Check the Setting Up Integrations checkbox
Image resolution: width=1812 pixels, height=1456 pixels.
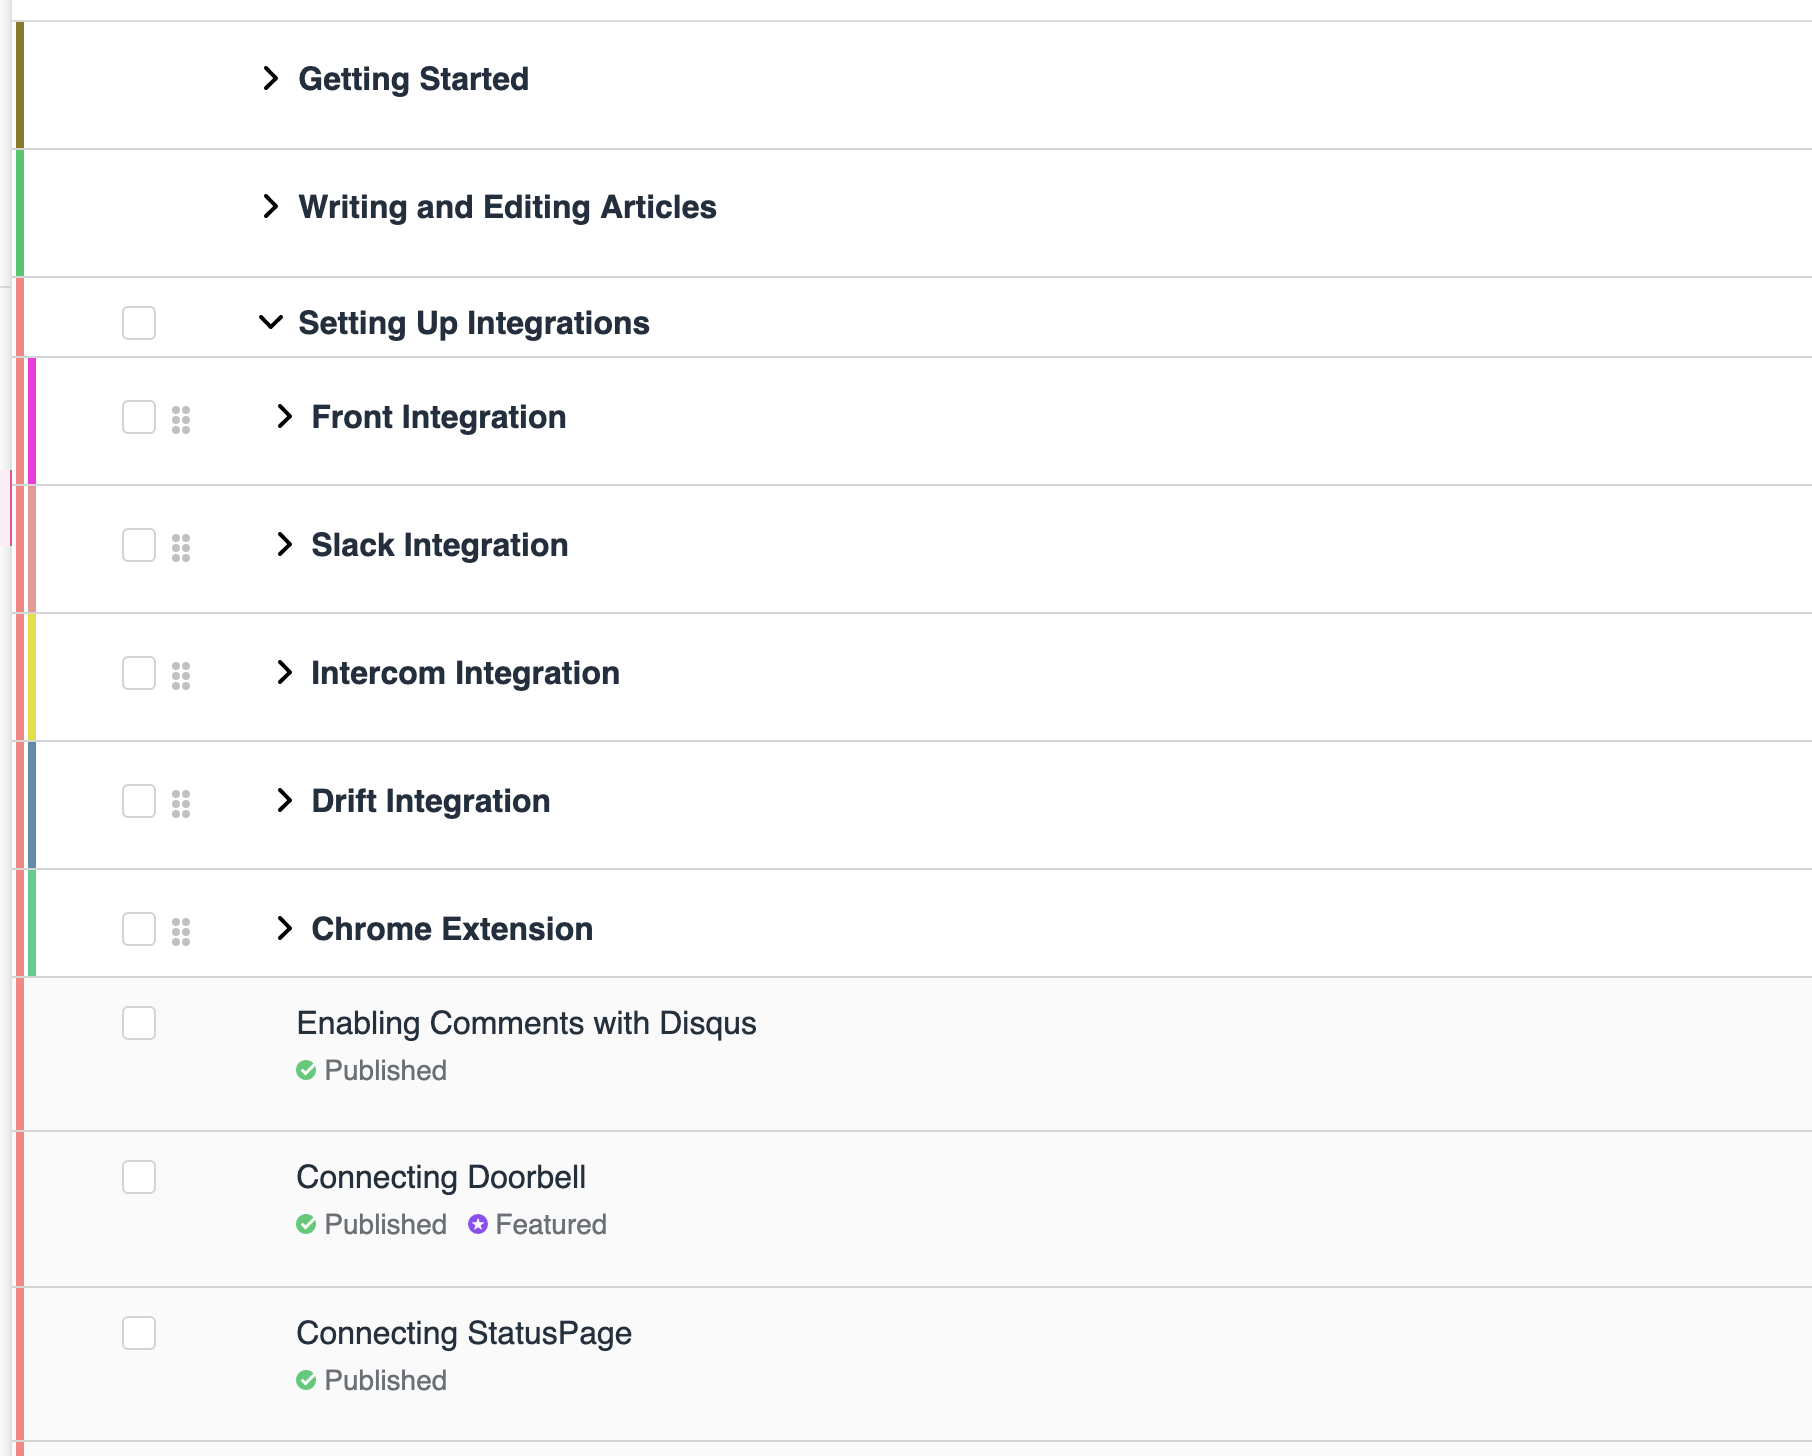(x=139, y=323)
